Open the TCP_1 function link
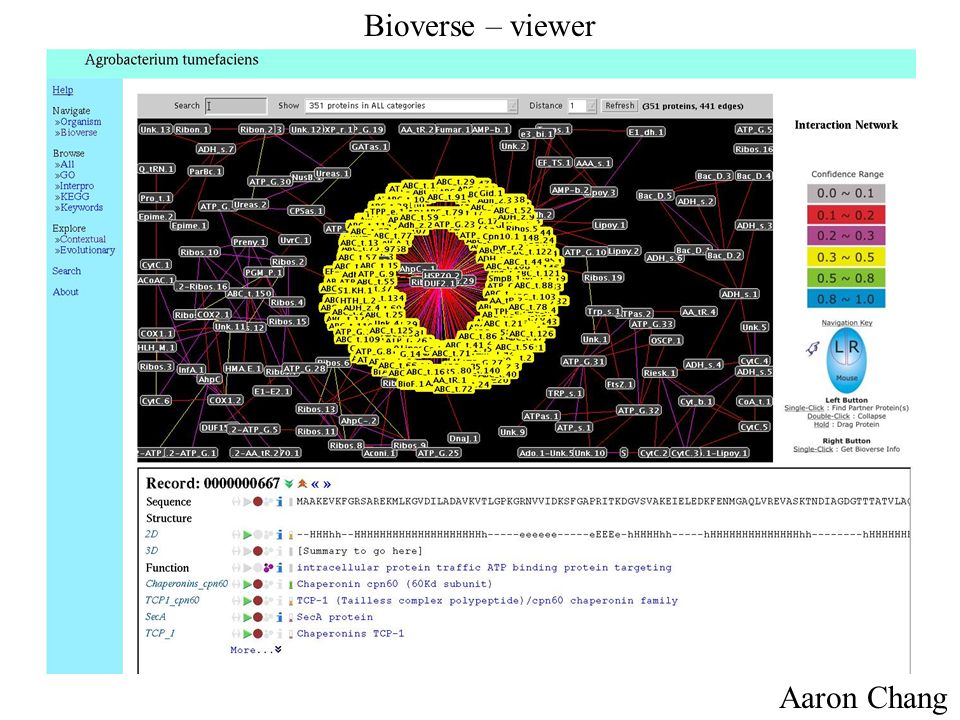This screenshot has width=960, height=720. click(160, 634)
